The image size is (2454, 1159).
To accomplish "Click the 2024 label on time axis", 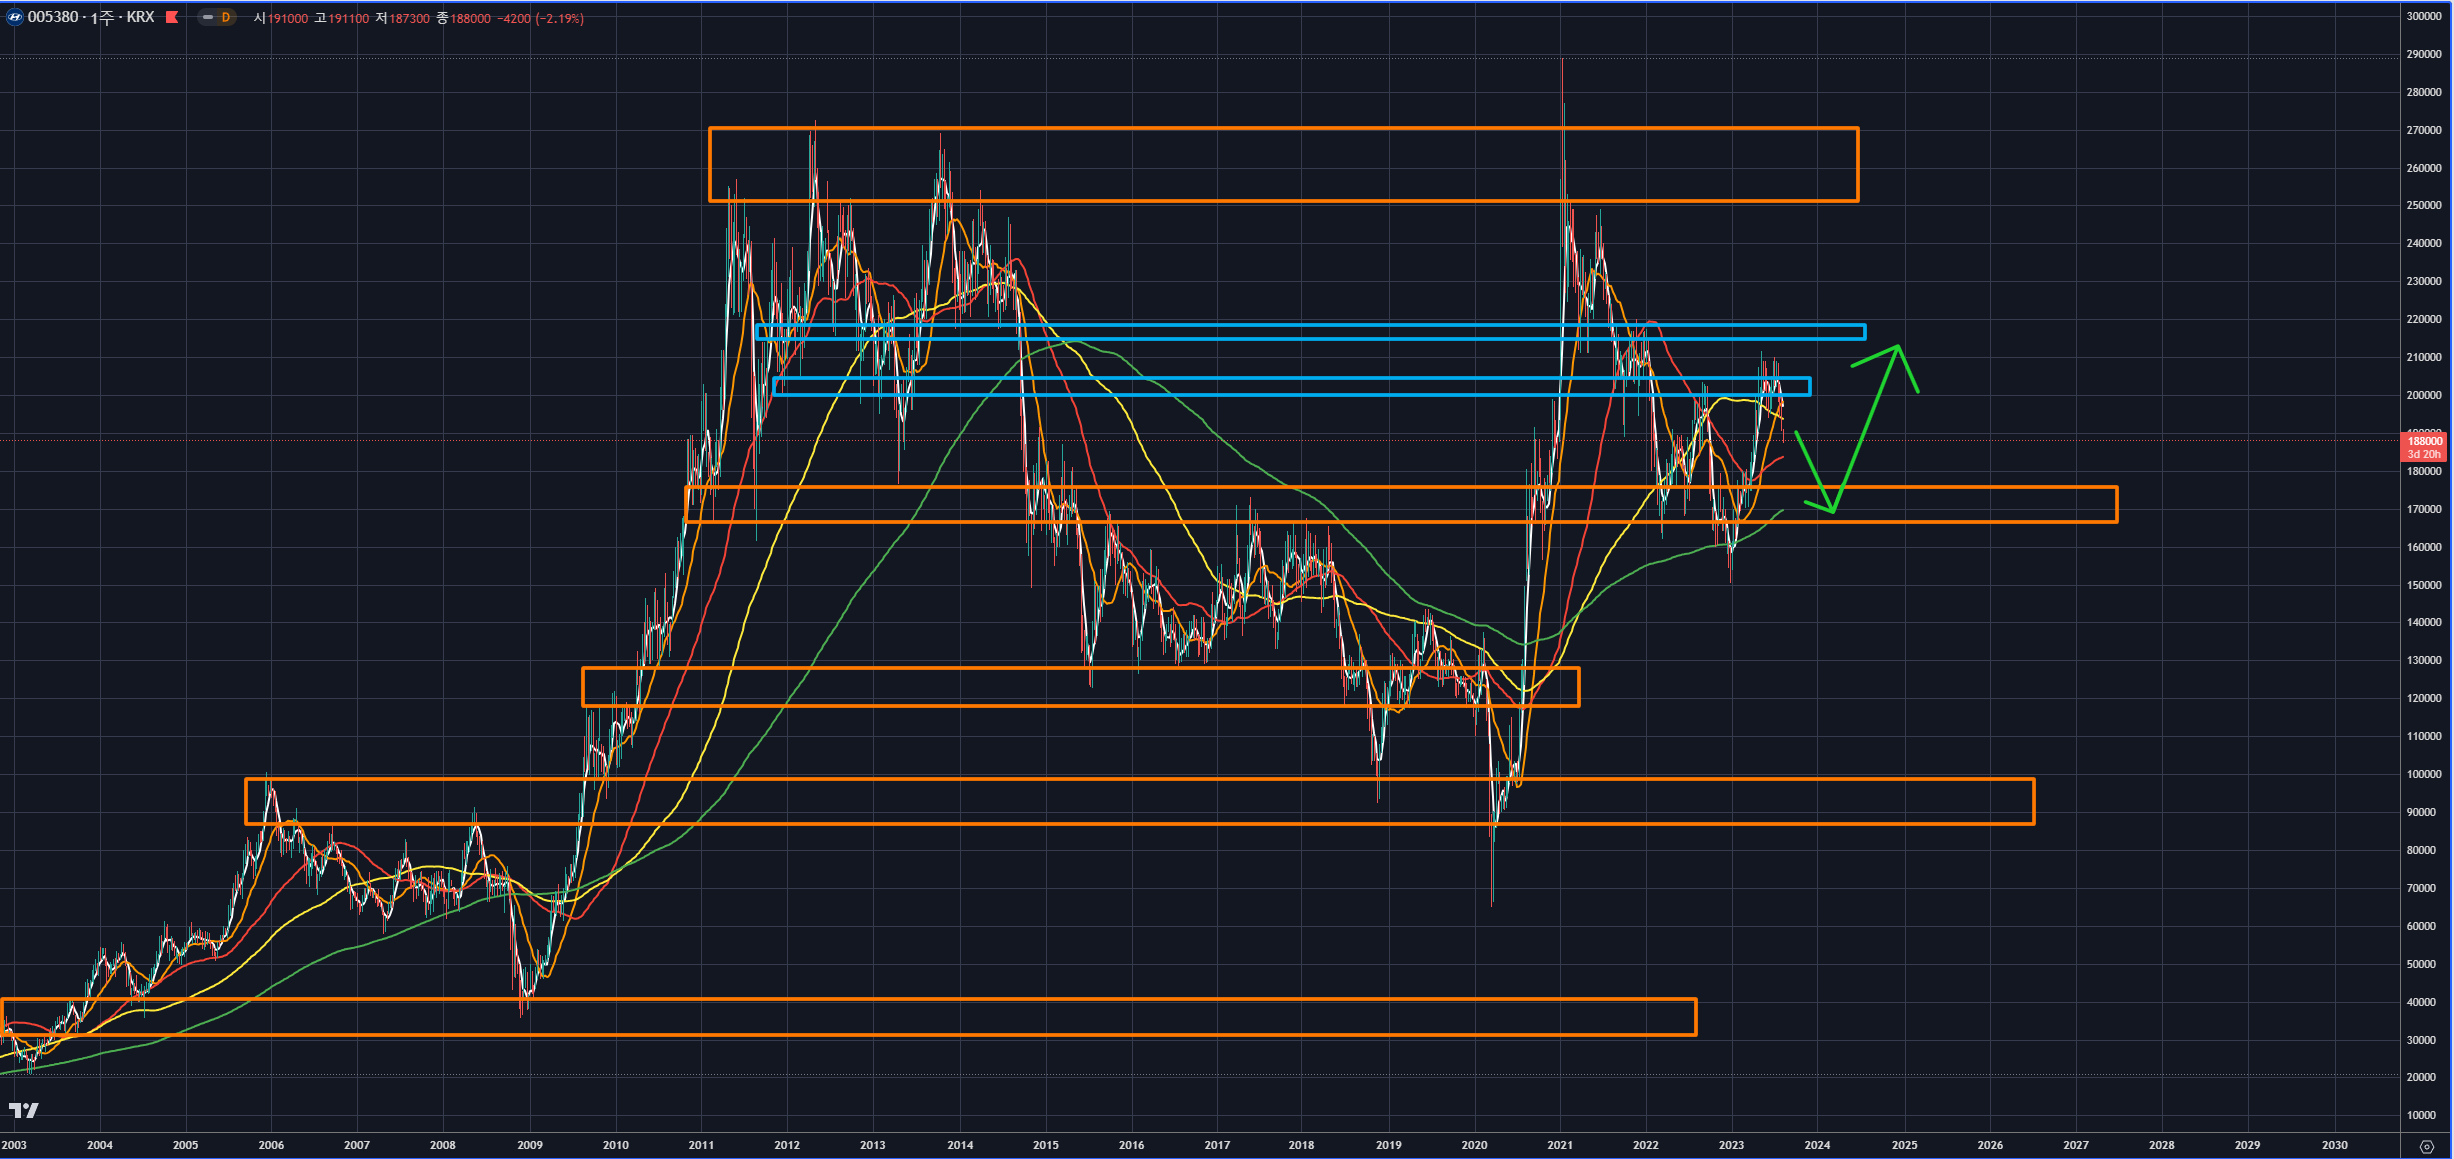I will click(x=1817, y=1145).
